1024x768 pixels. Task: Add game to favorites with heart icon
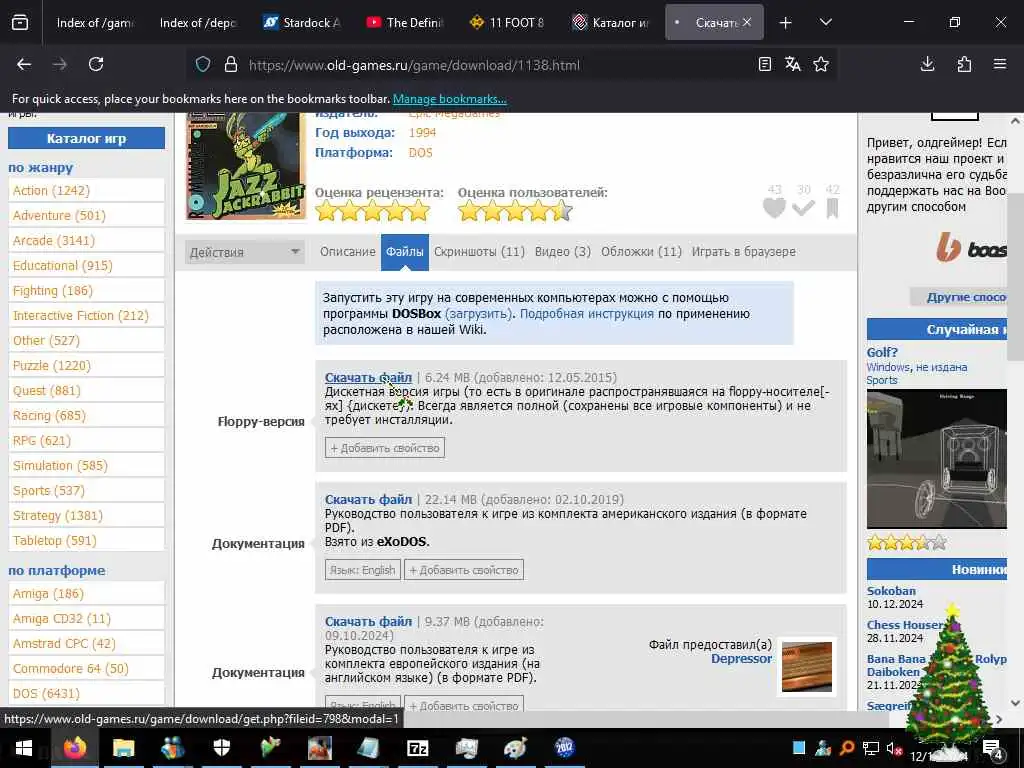pos(775,208)
